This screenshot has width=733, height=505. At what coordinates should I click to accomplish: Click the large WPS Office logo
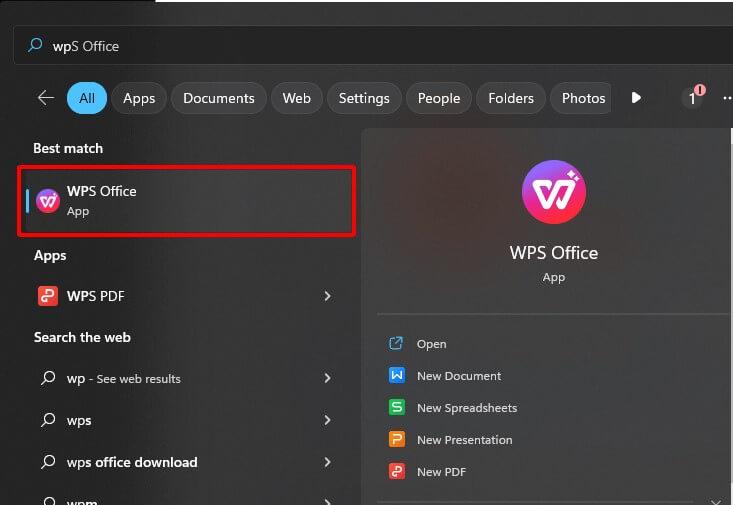pos(553,192)
